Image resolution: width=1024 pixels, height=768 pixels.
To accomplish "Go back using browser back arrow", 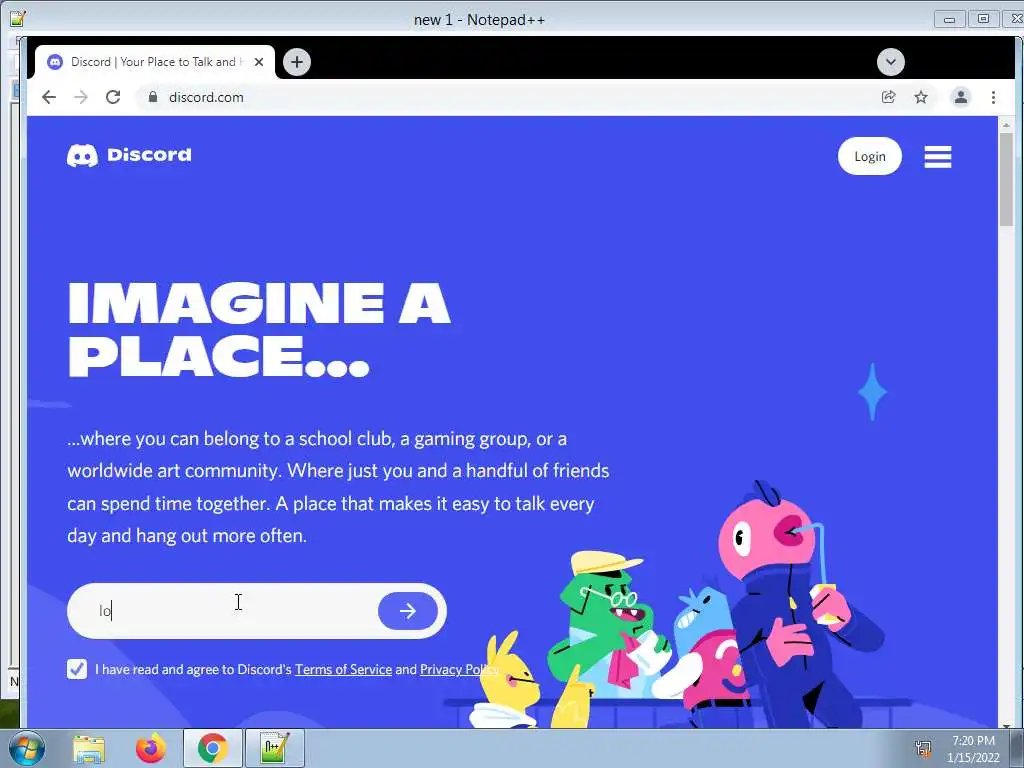I will point(49,97).
